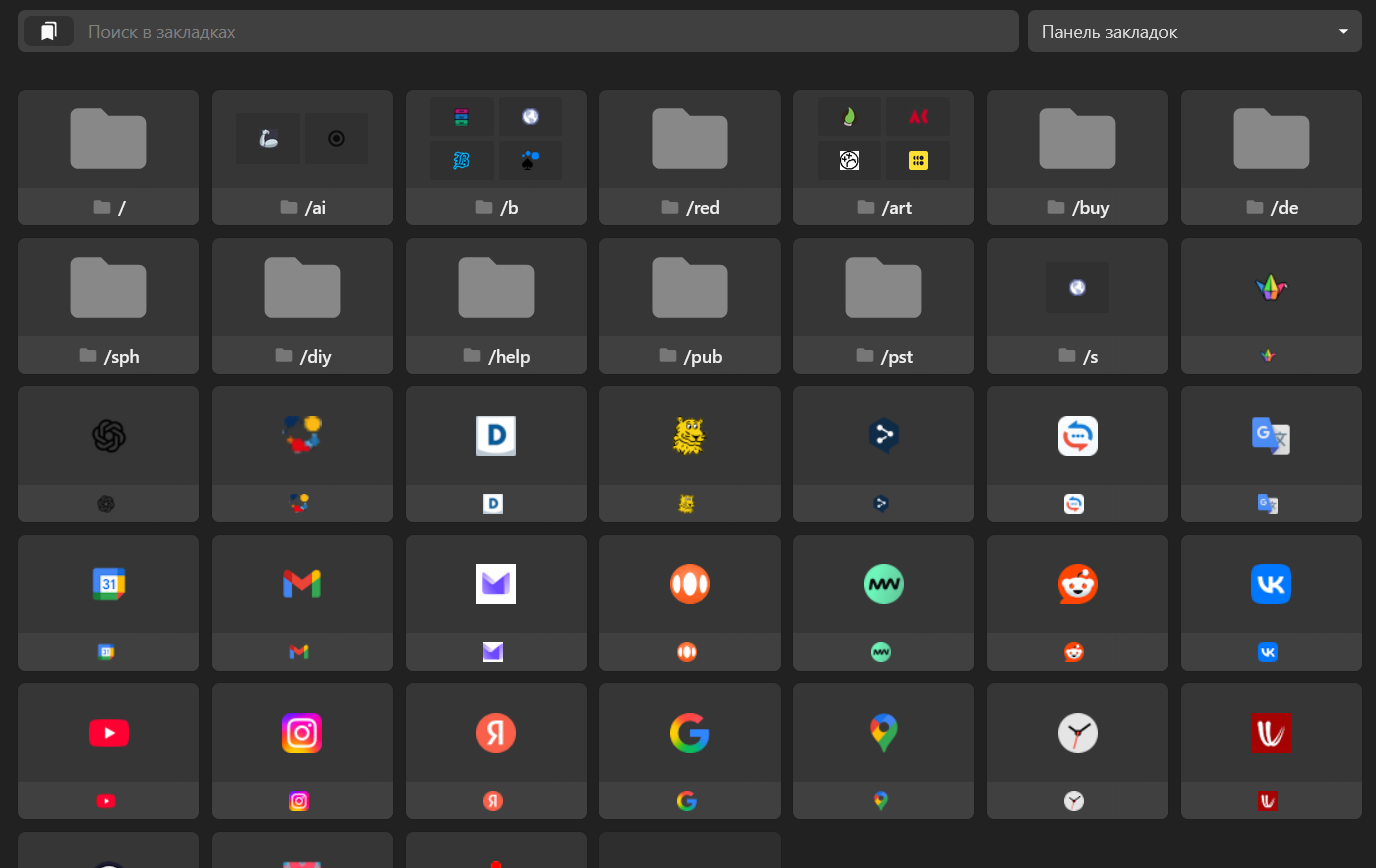Open the YouTube bookmark tile
The width and height of the screenshot is (1376, 868).
(108, 733)
